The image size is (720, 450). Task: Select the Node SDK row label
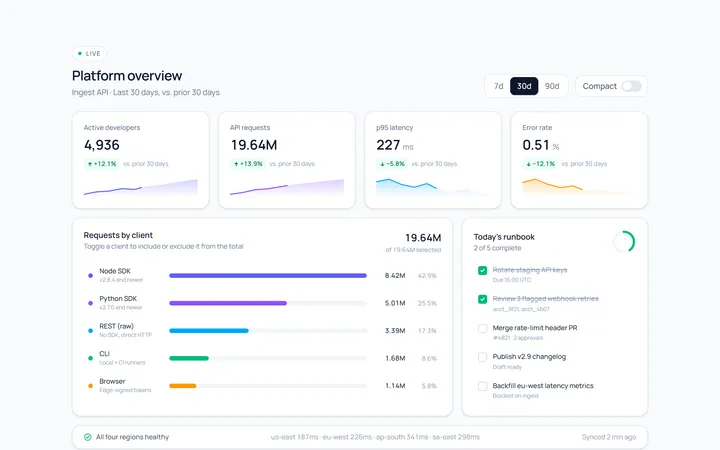pos(115,271)
